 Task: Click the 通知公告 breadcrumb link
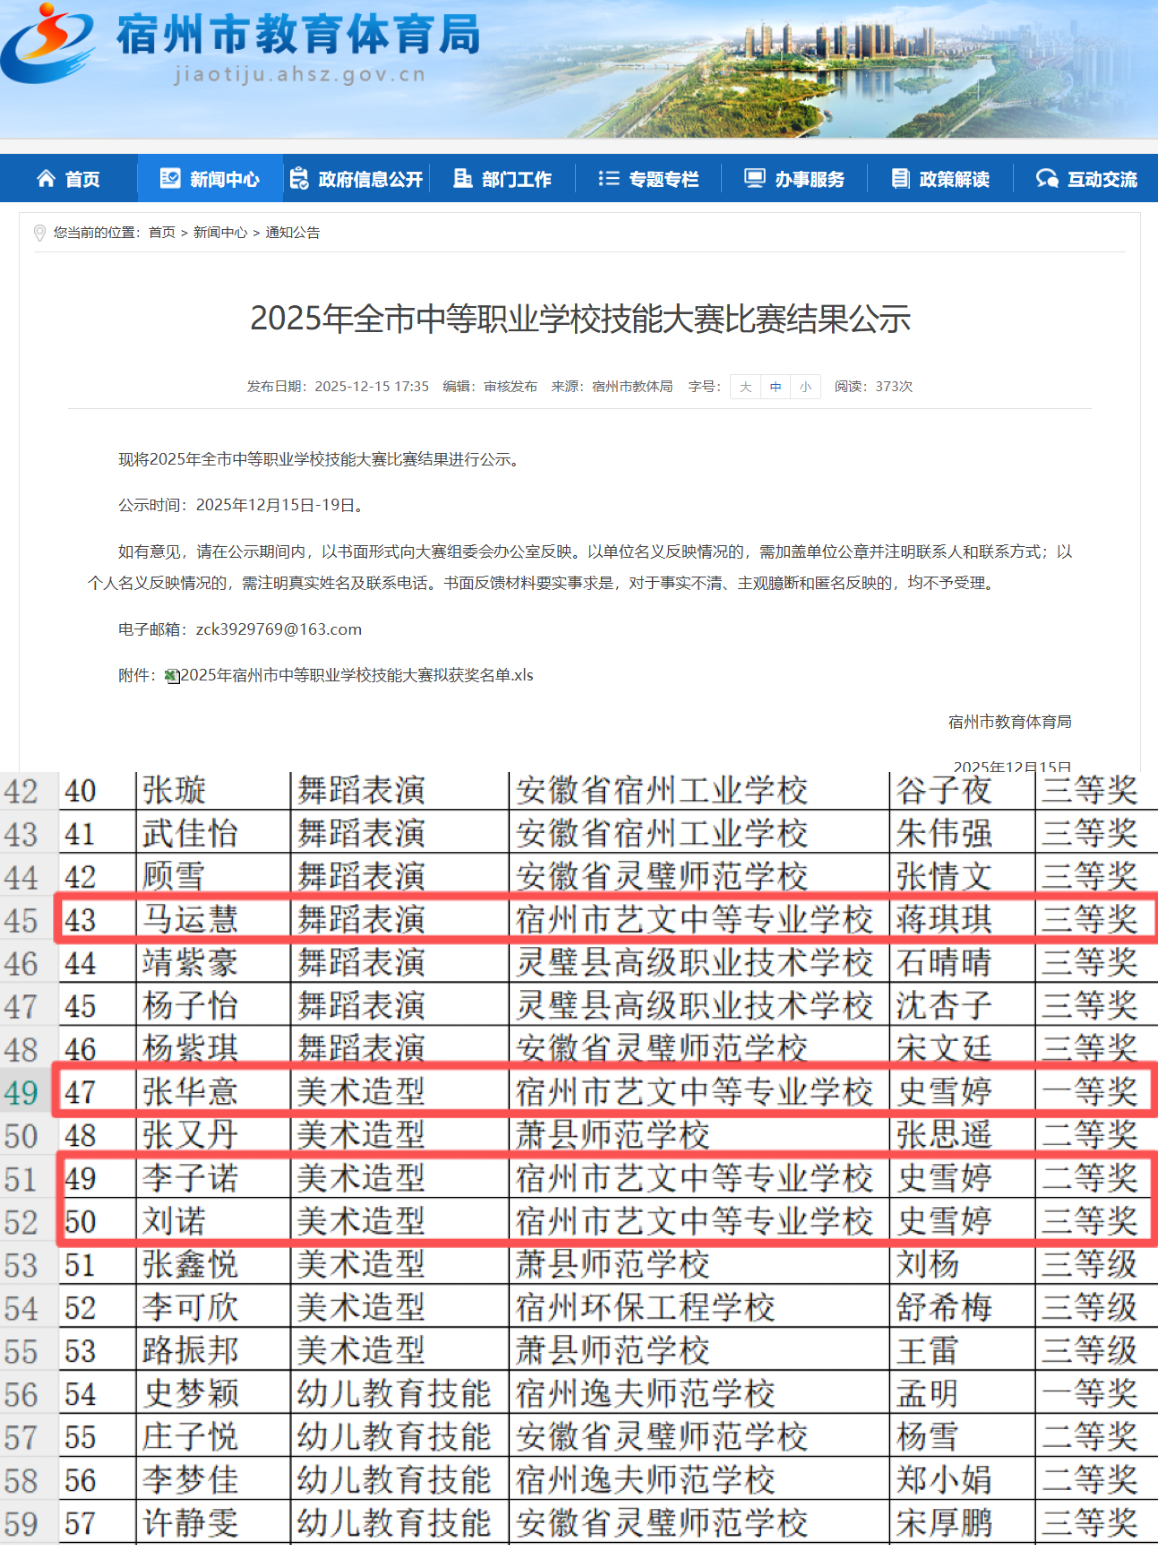pyautogui.click(x=292, y=233)
